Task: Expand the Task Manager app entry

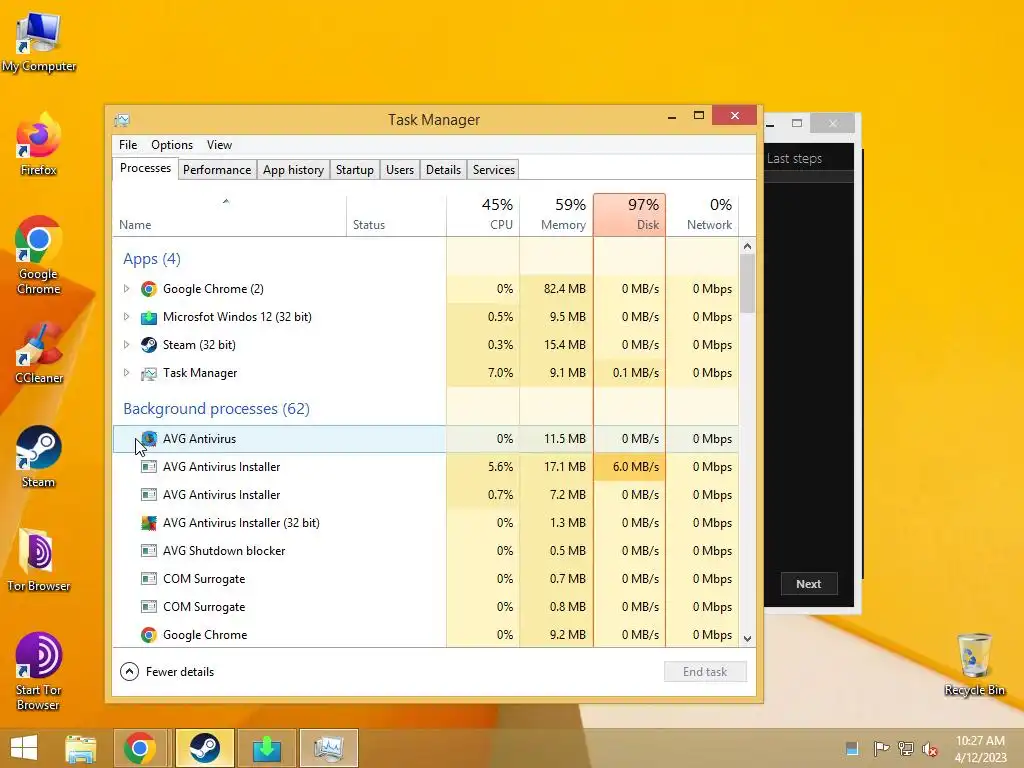Action: coord(127,373)
